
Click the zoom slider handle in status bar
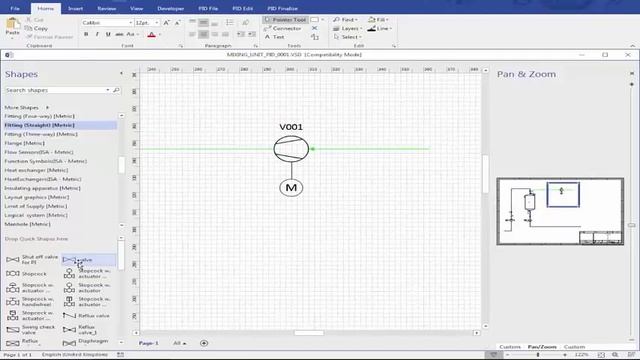coord(538,355)
